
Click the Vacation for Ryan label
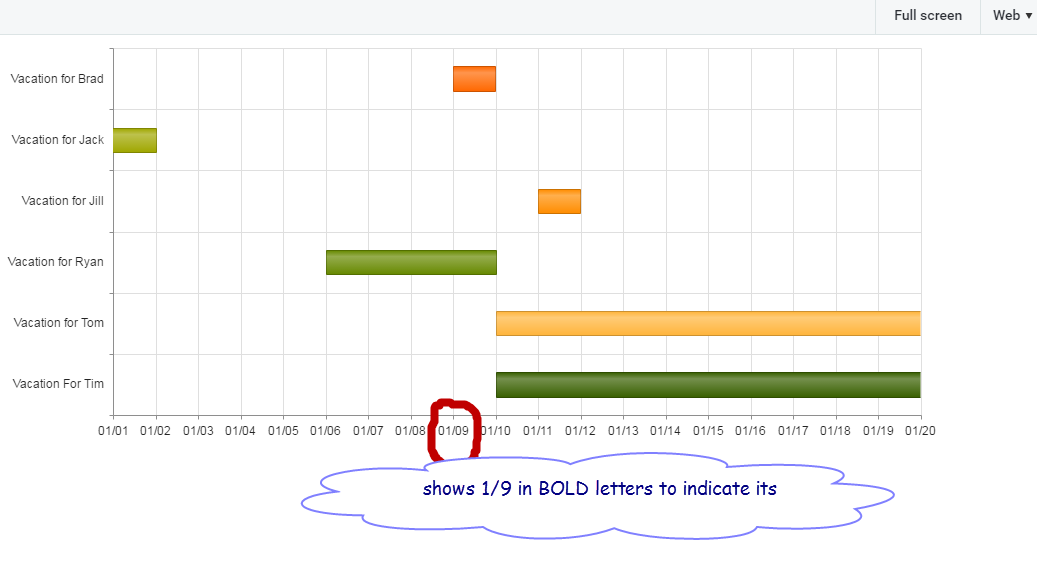click(56, 262)
